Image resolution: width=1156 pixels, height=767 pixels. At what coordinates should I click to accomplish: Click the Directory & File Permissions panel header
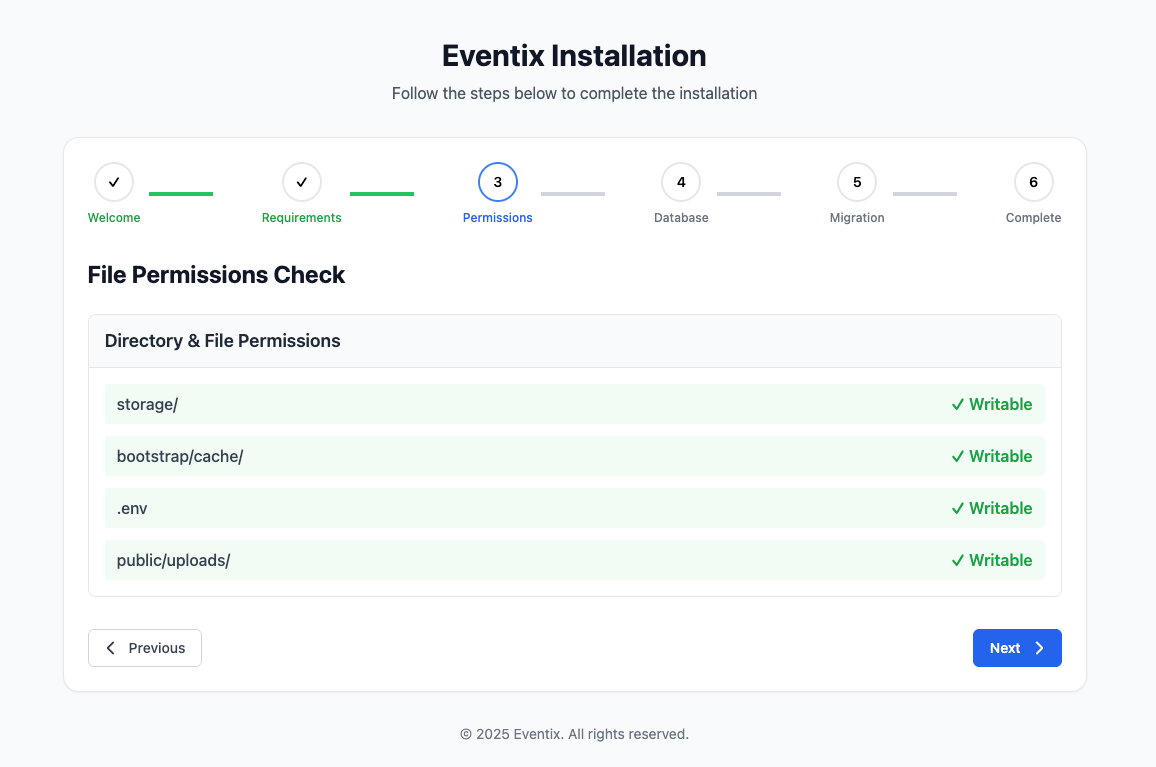tap(223, 341)
